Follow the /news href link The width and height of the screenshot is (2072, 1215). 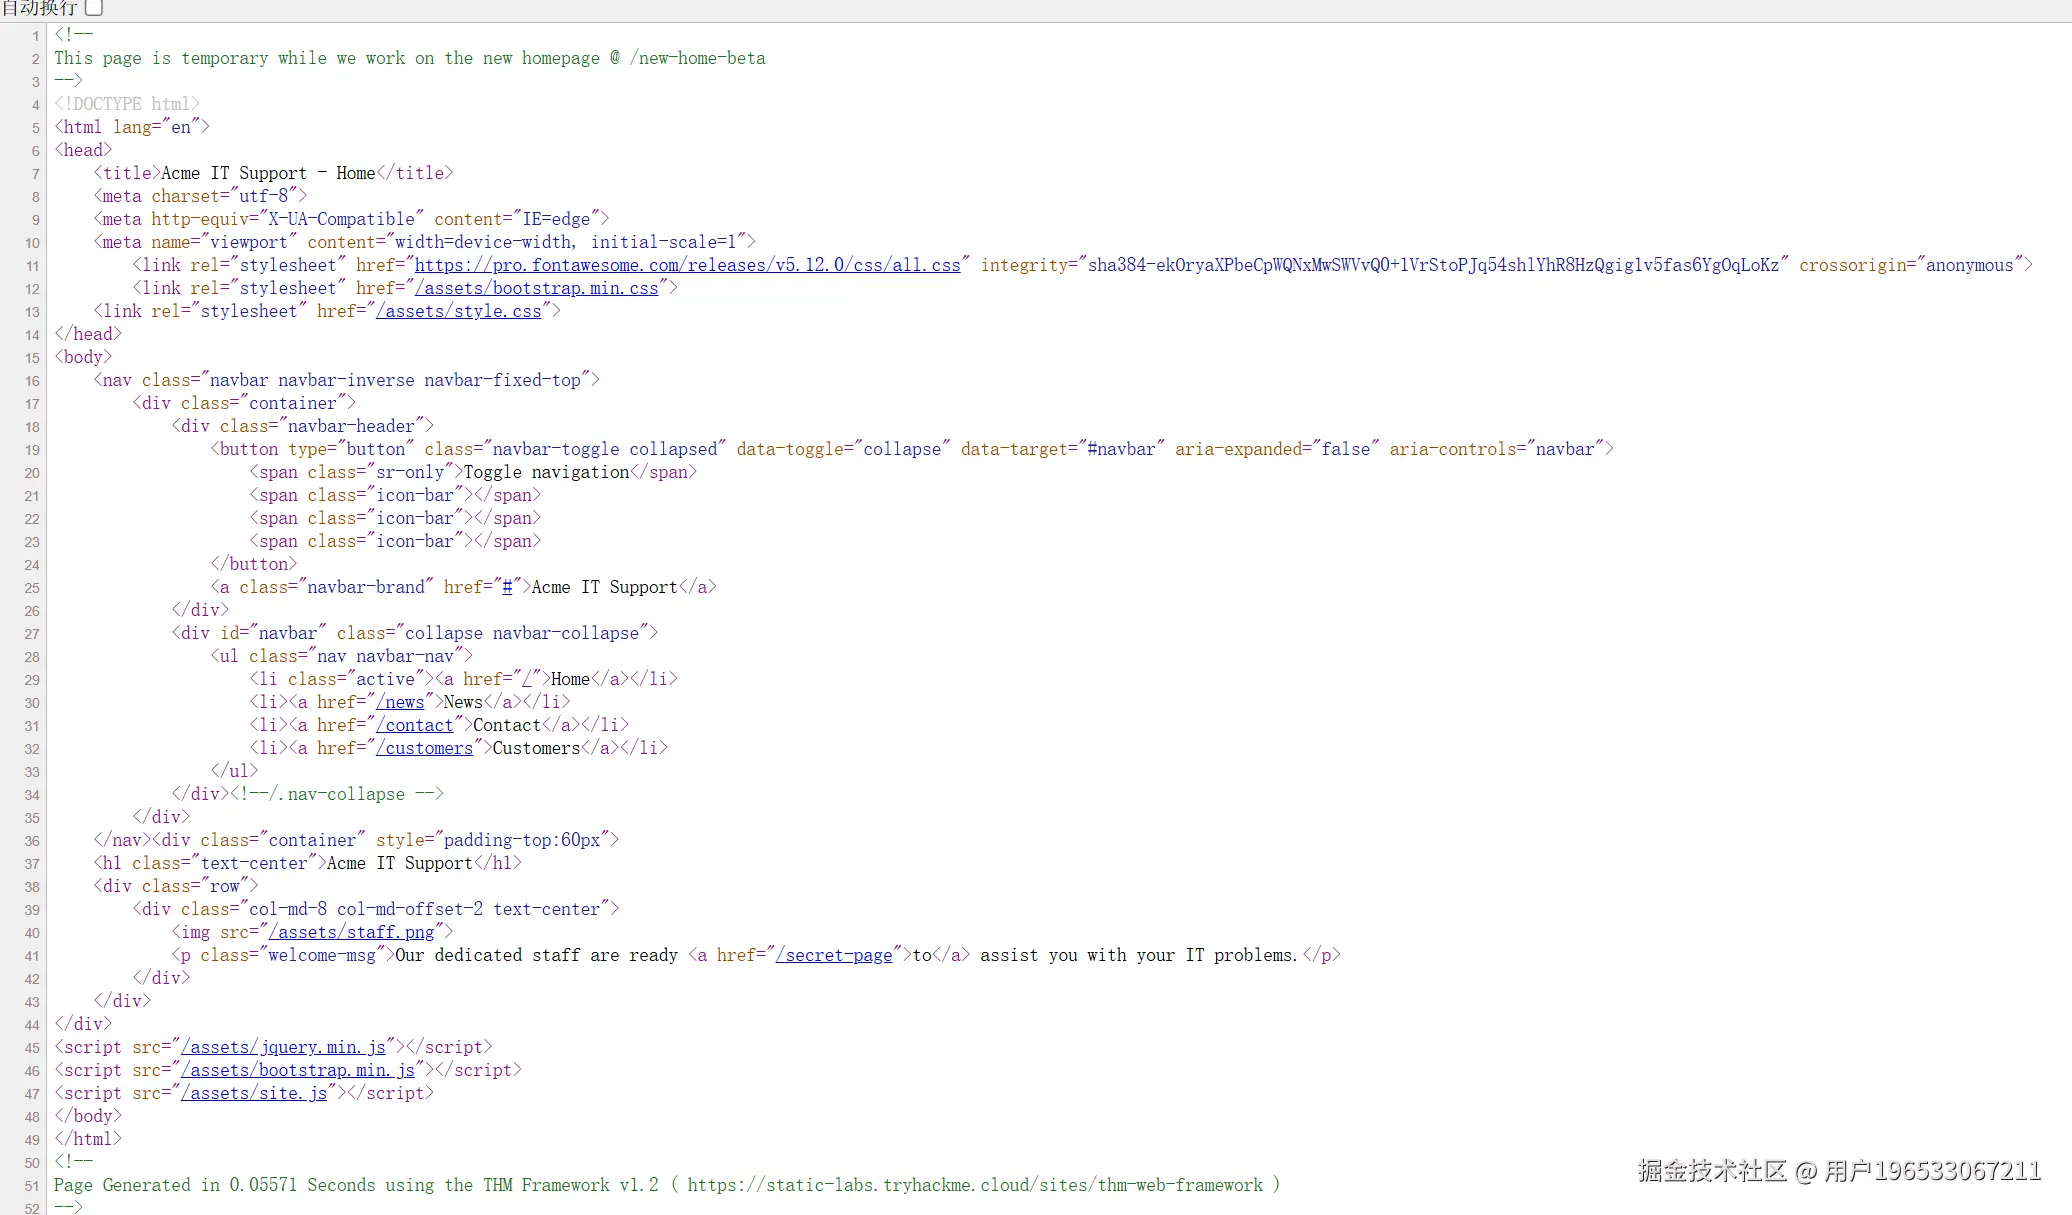[x=400, y=702]
